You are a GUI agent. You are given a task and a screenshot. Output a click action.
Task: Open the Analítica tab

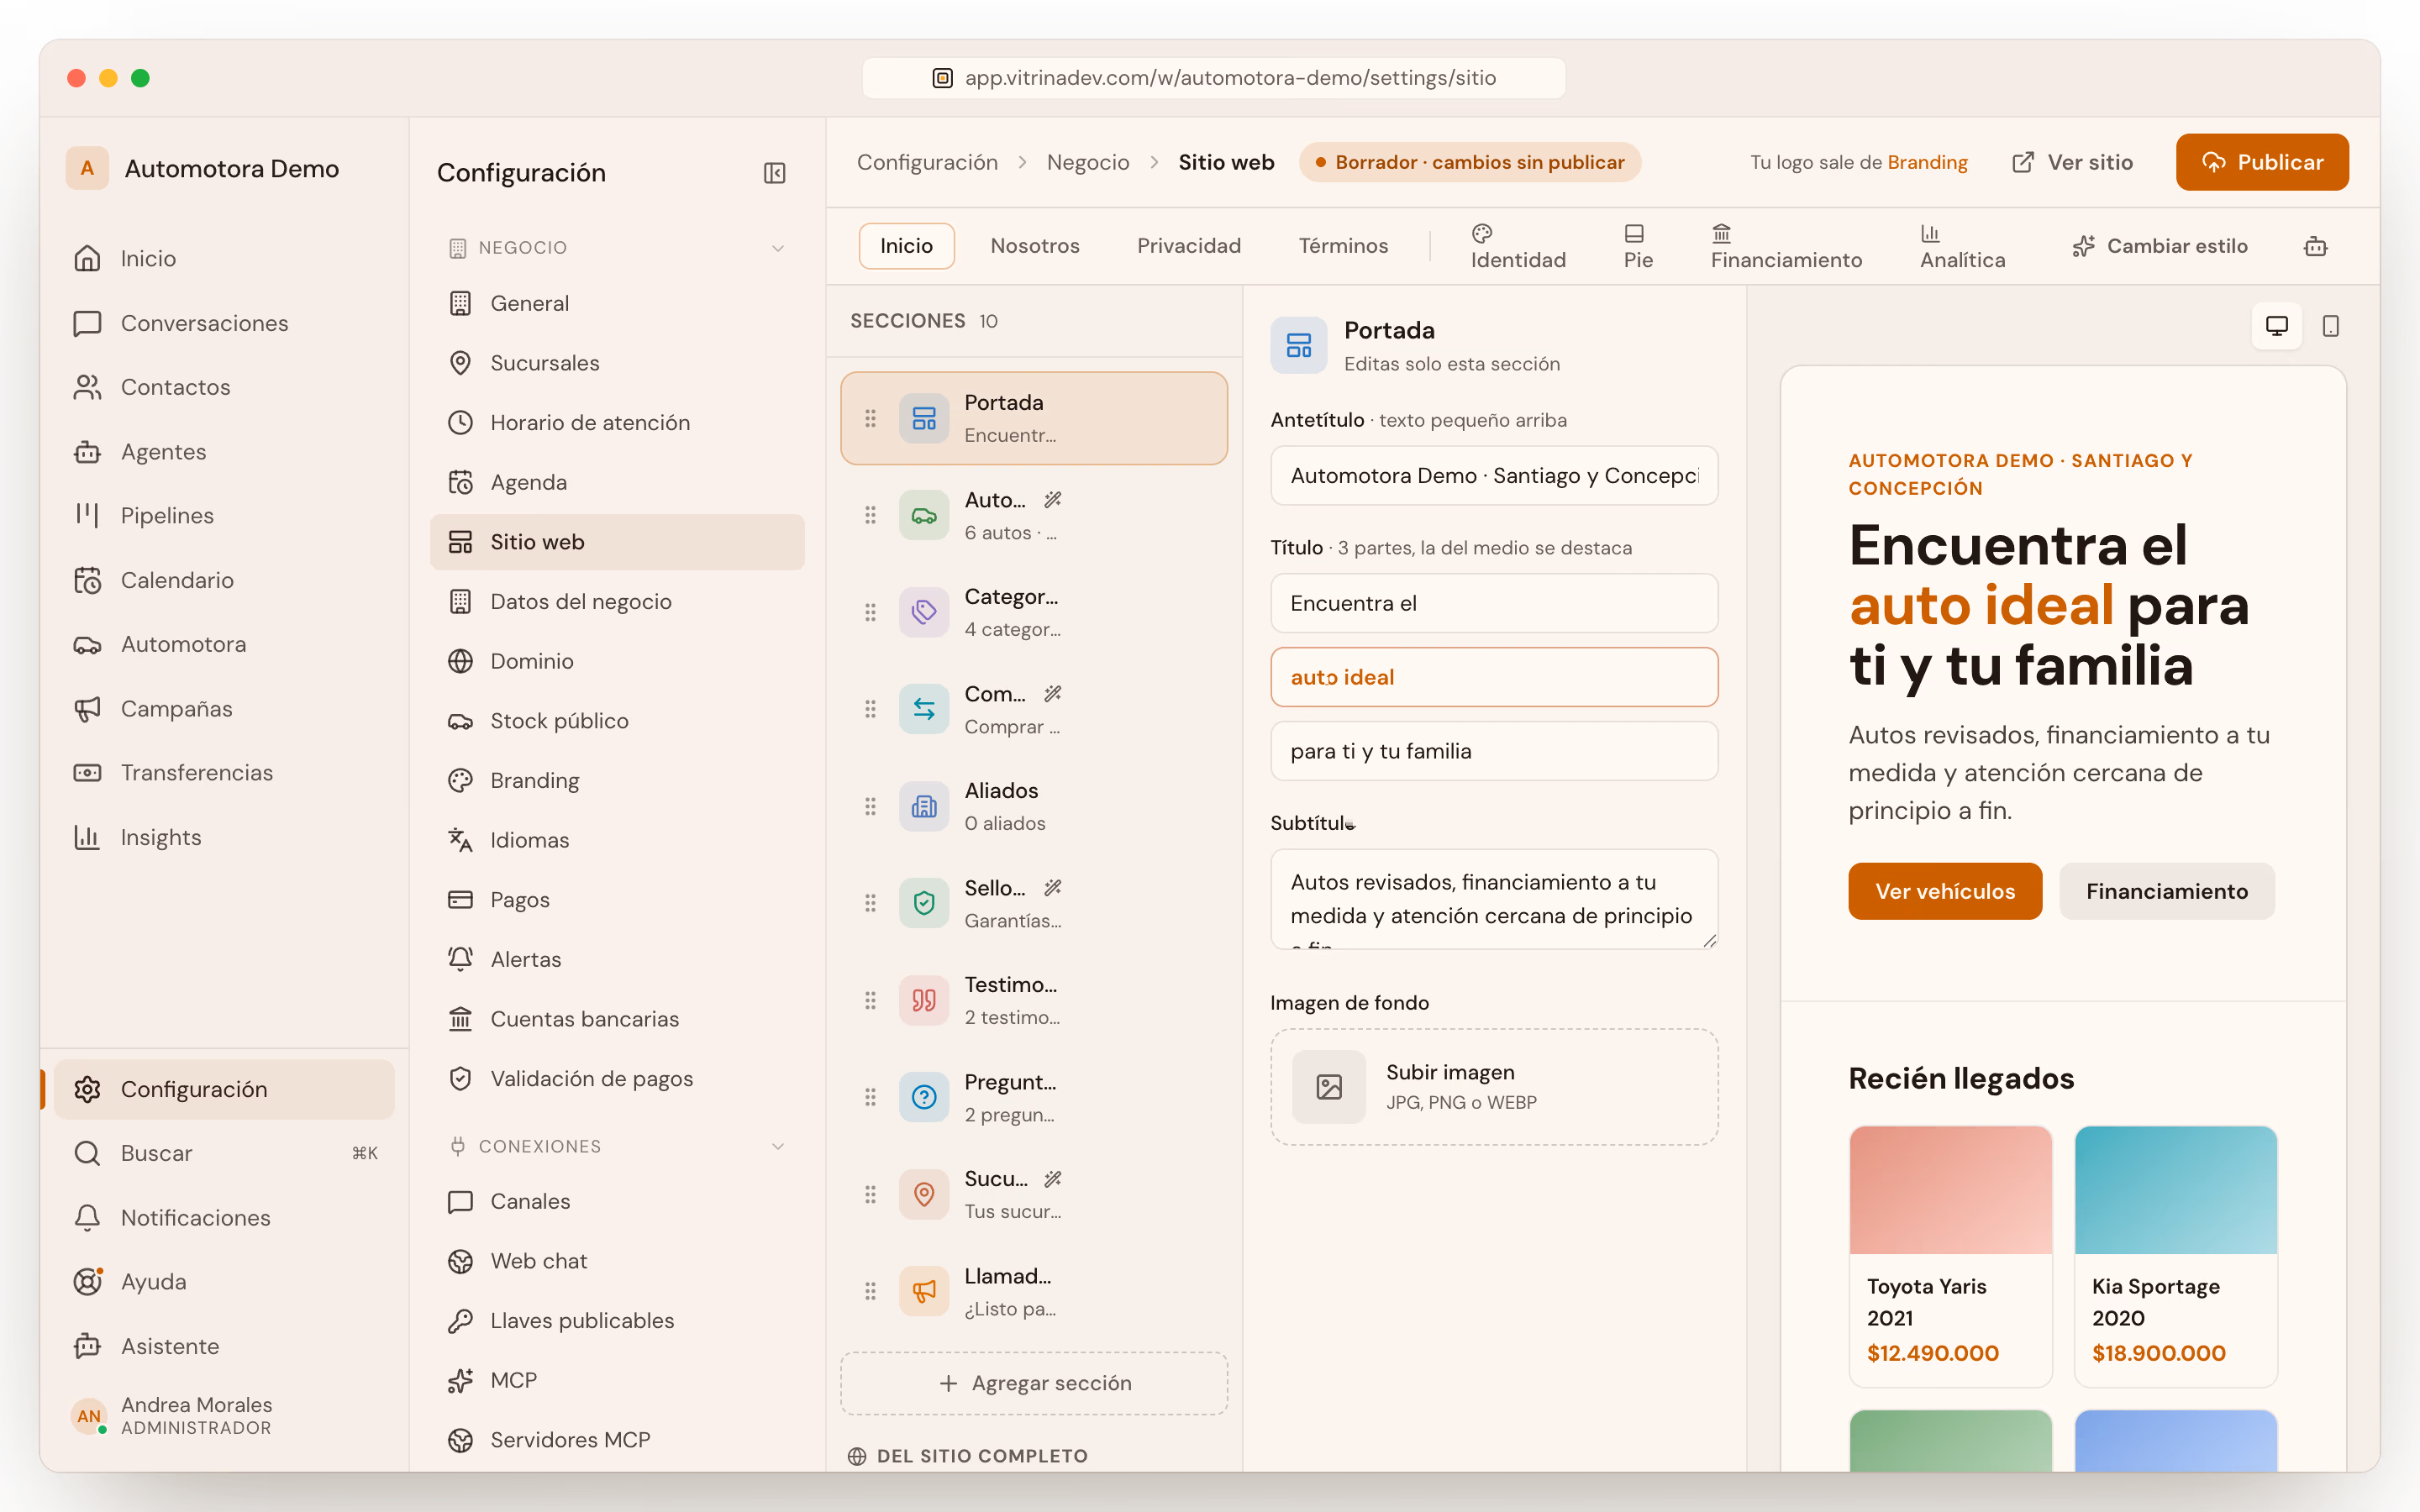pos(1962,246)
